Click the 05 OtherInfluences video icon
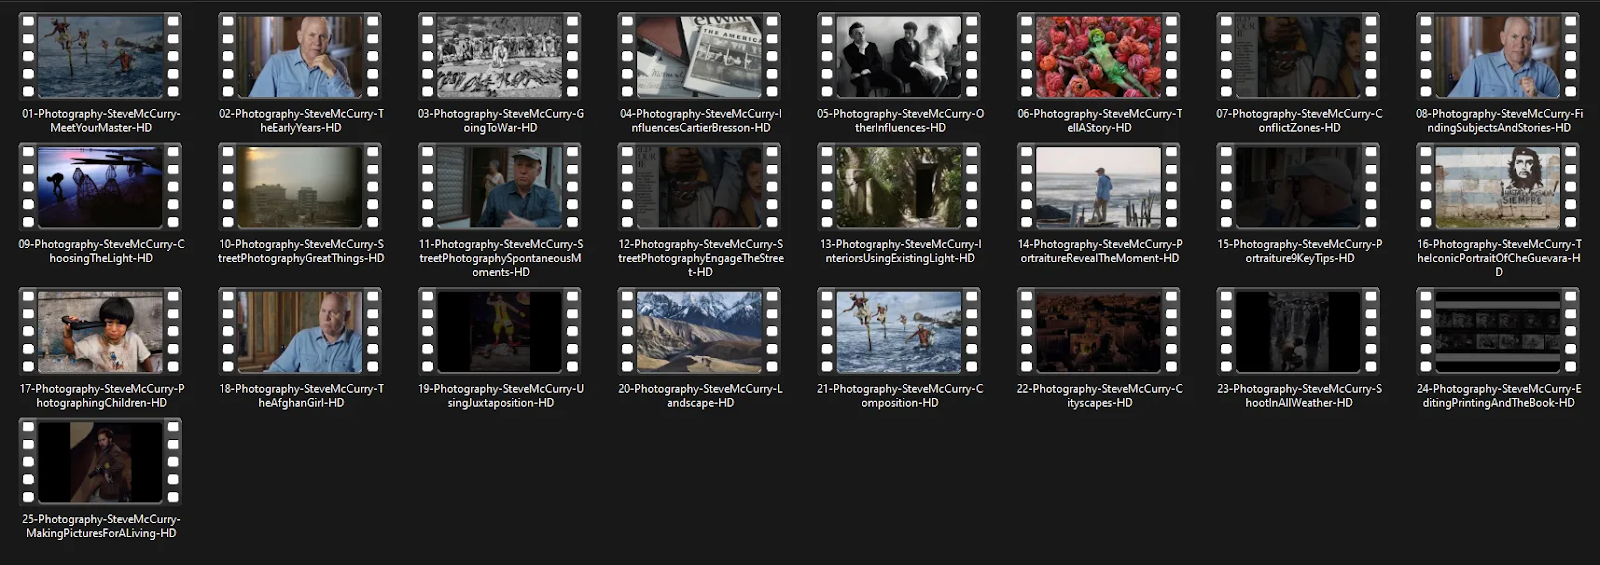 tap(899, 57)
